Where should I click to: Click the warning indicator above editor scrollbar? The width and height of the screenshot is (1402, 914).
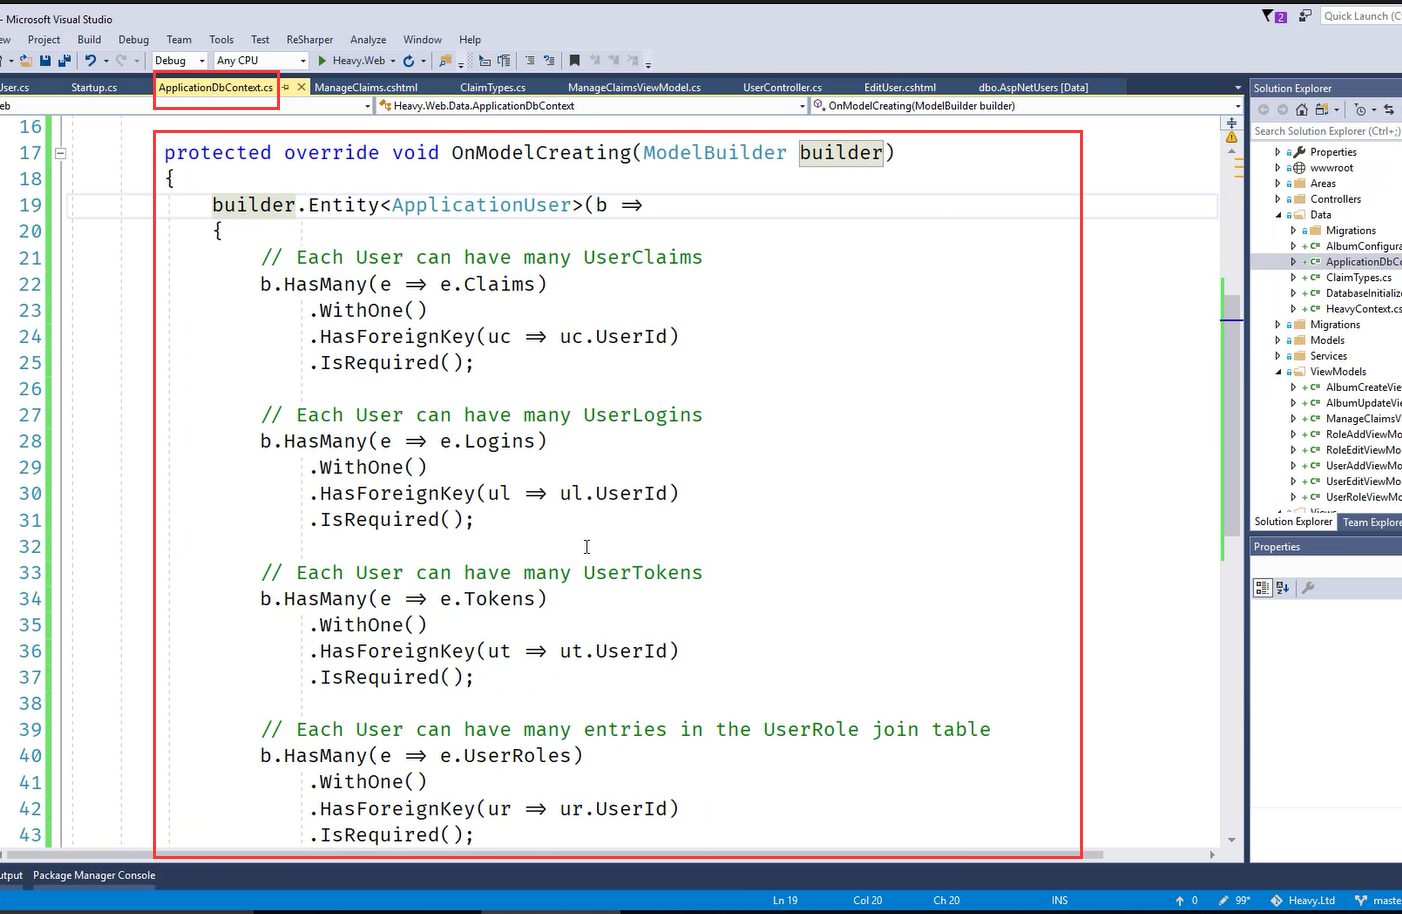click(x=1232, y=136)
